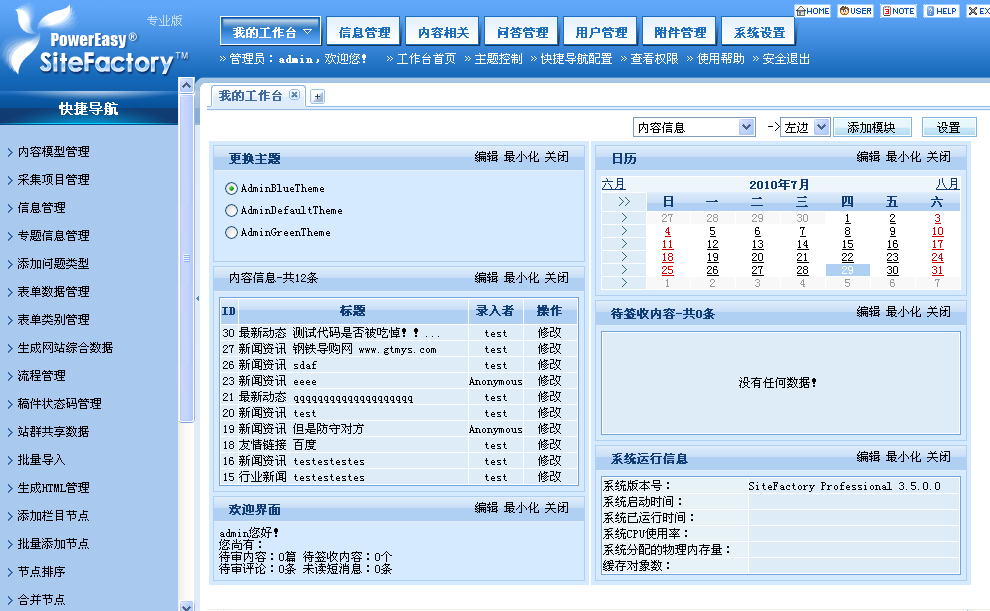Open the 信息管理 top menu
Screen dimensions: 990x611
click(362, 32)
